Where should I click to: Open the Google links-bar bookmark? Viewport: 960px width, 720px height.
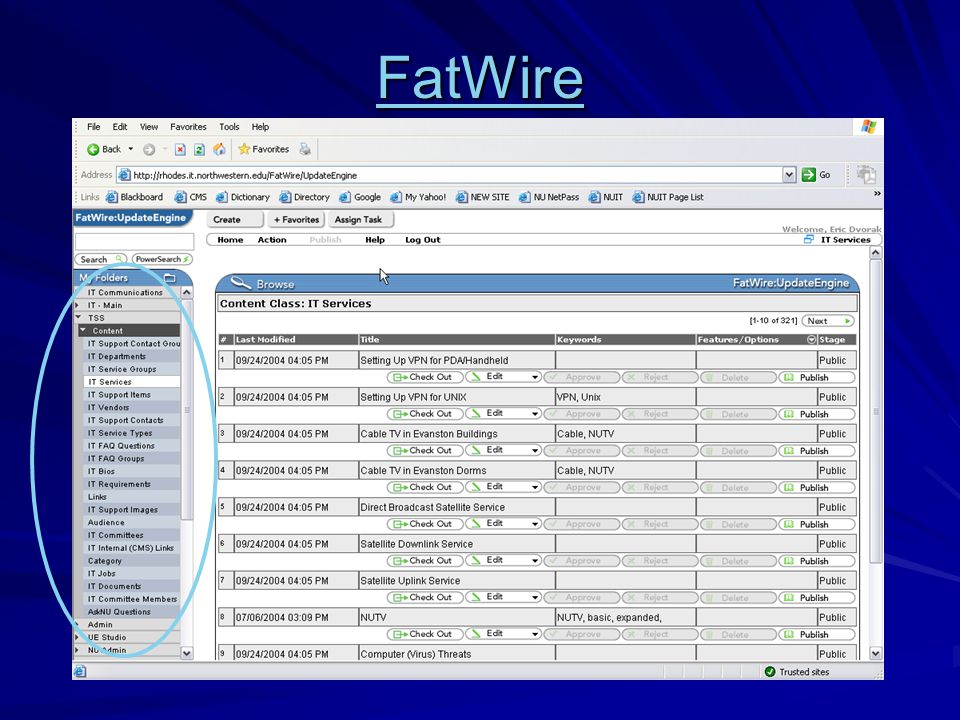[x=361, y=197]
